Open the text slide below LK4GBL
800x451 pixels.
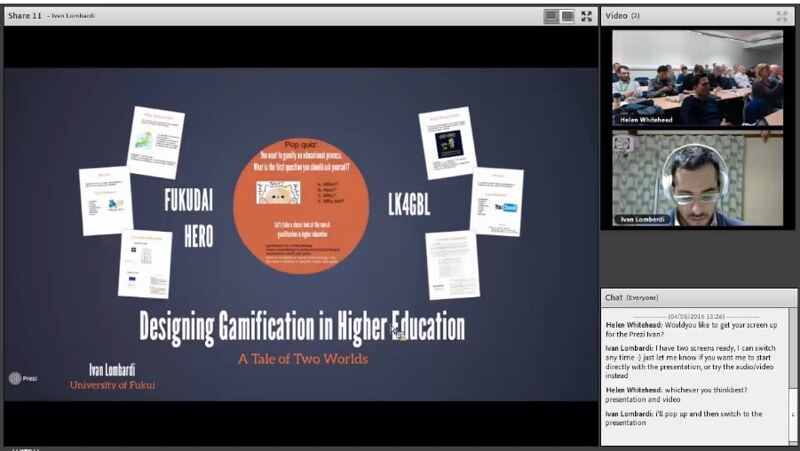click(x=453, y=264)
